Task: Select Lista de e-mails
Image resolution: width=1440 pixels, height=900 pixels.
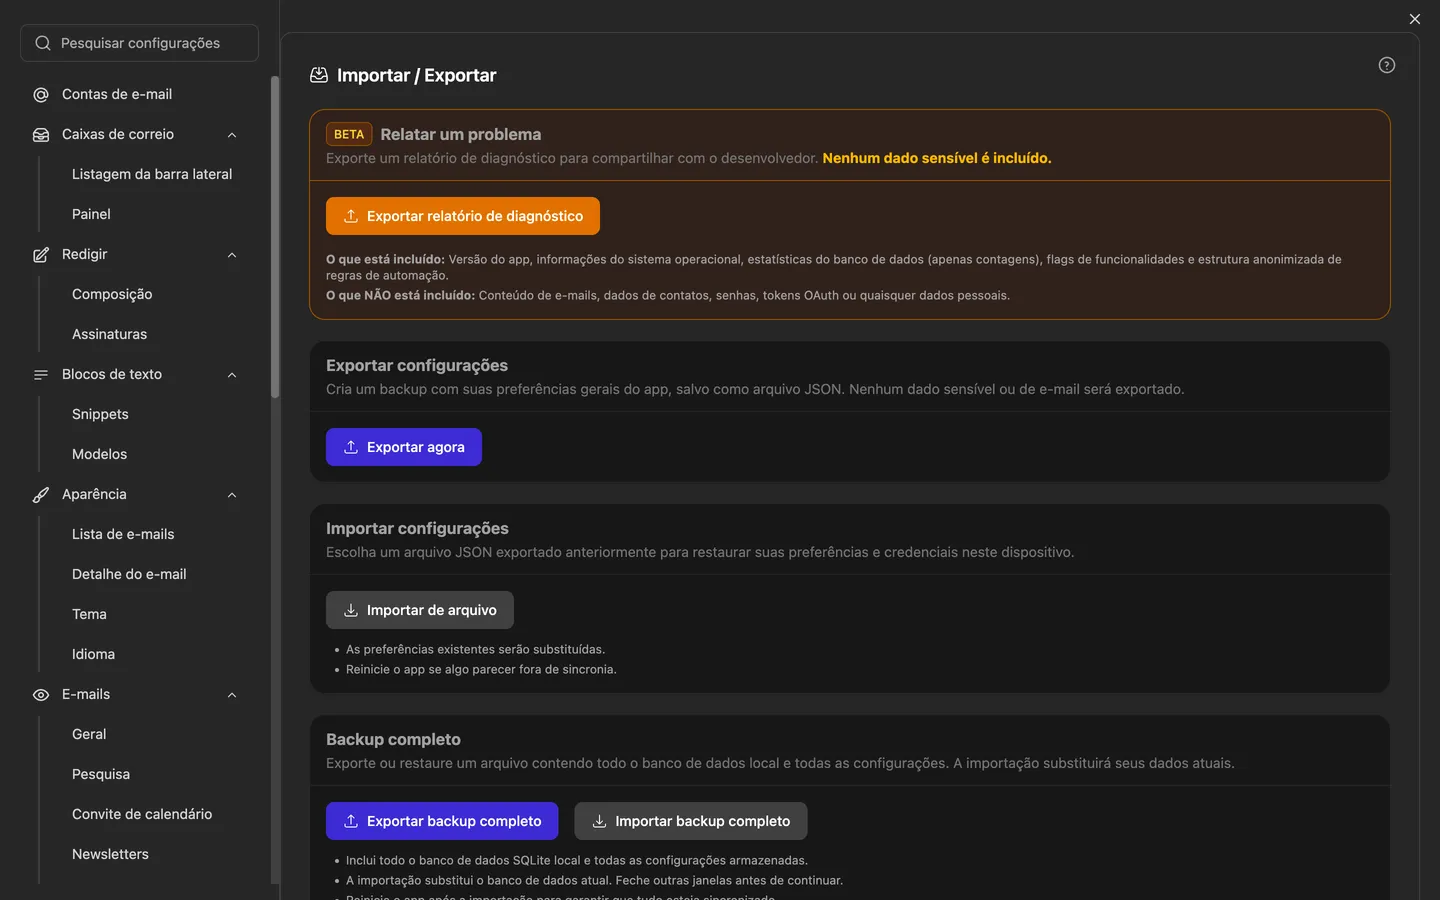Action: point(123,534)
